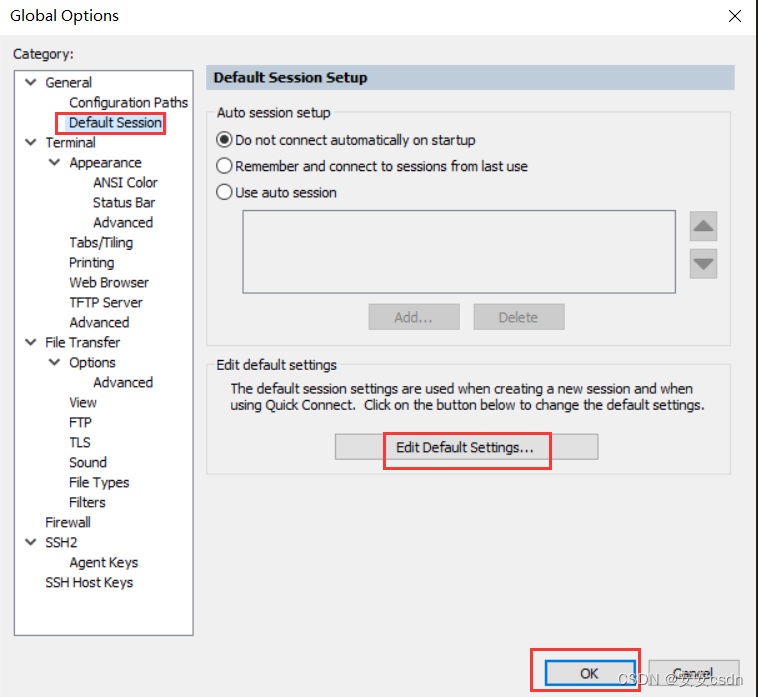The image size is (758, 697).
Task: Select Default Session in category tree
Action: point(115,123)
